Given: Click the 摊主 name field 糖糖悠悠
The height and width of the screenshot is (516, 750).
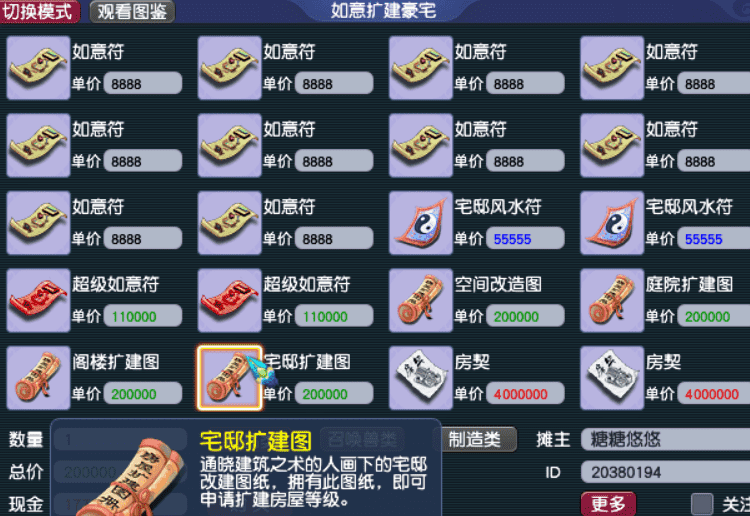Looking at the screenshot, I should click(x=665, y=439).
